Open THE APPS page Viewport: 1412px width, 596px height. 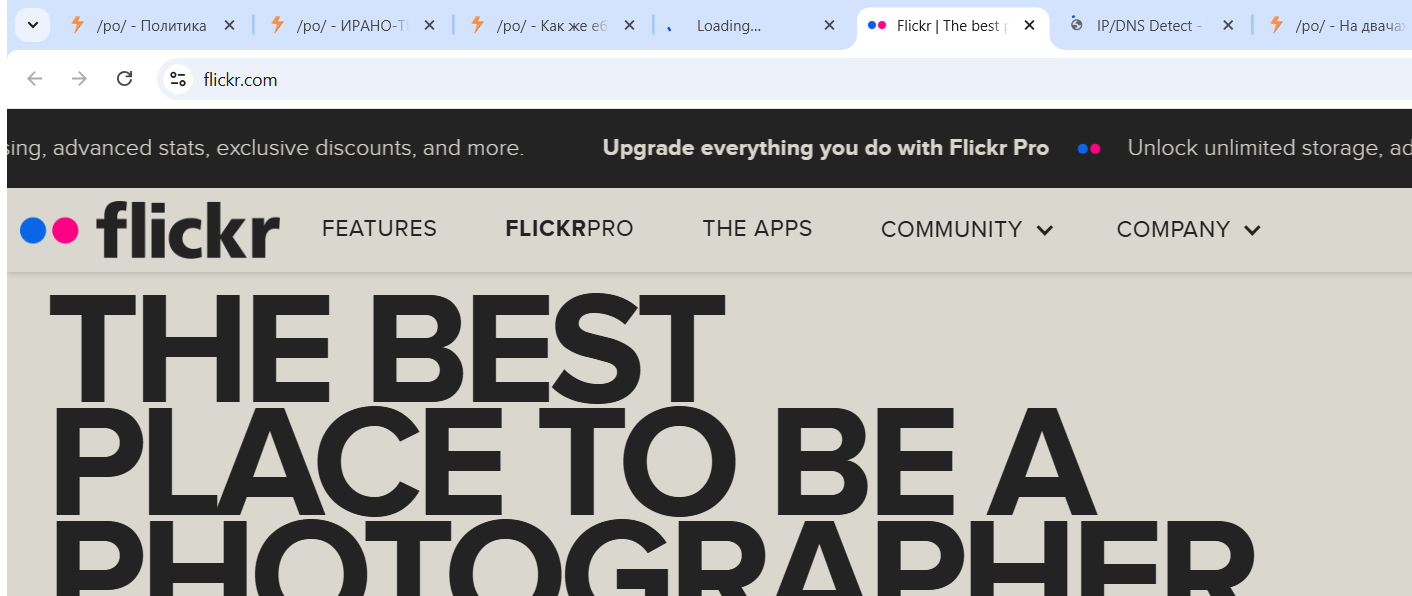pyautogui.click(x=757, y=229)
